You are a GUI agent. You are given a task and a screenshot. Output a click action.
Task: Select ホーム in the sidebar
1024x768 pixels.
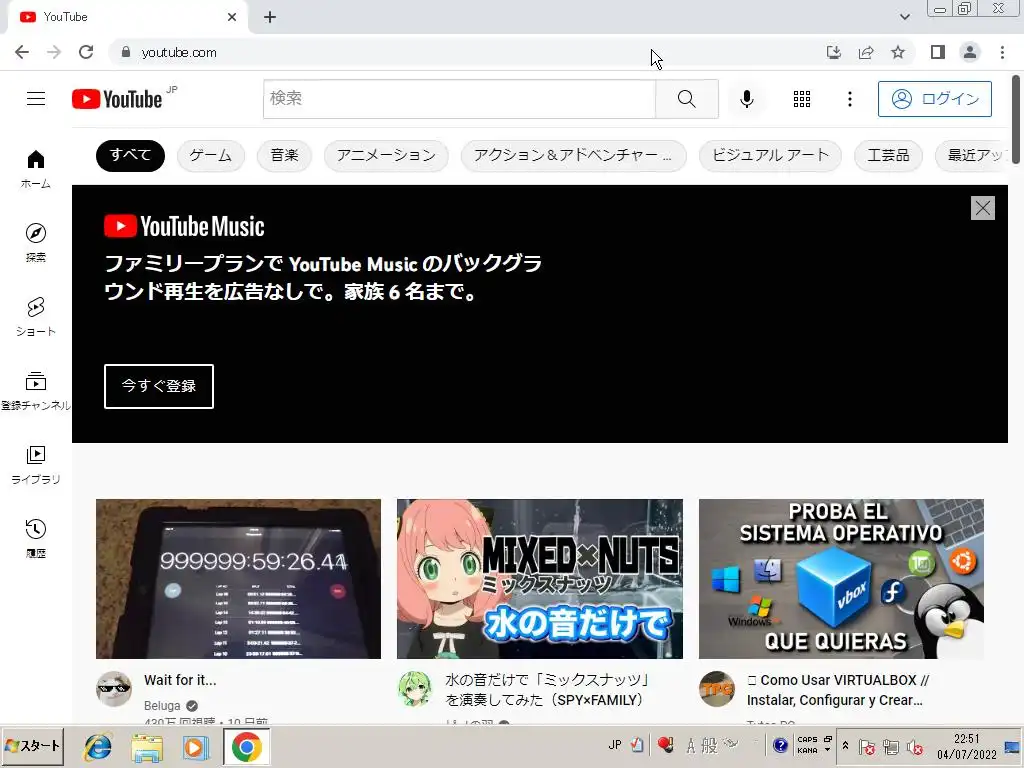pos(36,169)
